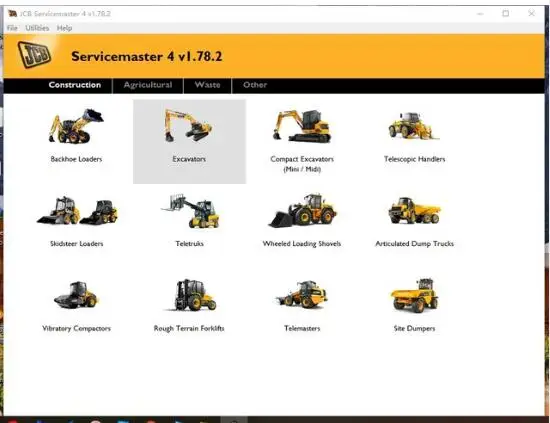550x423 pixels.
Task: Choose the Articulated Dump Trucks icon
Action: pos(414,210)
